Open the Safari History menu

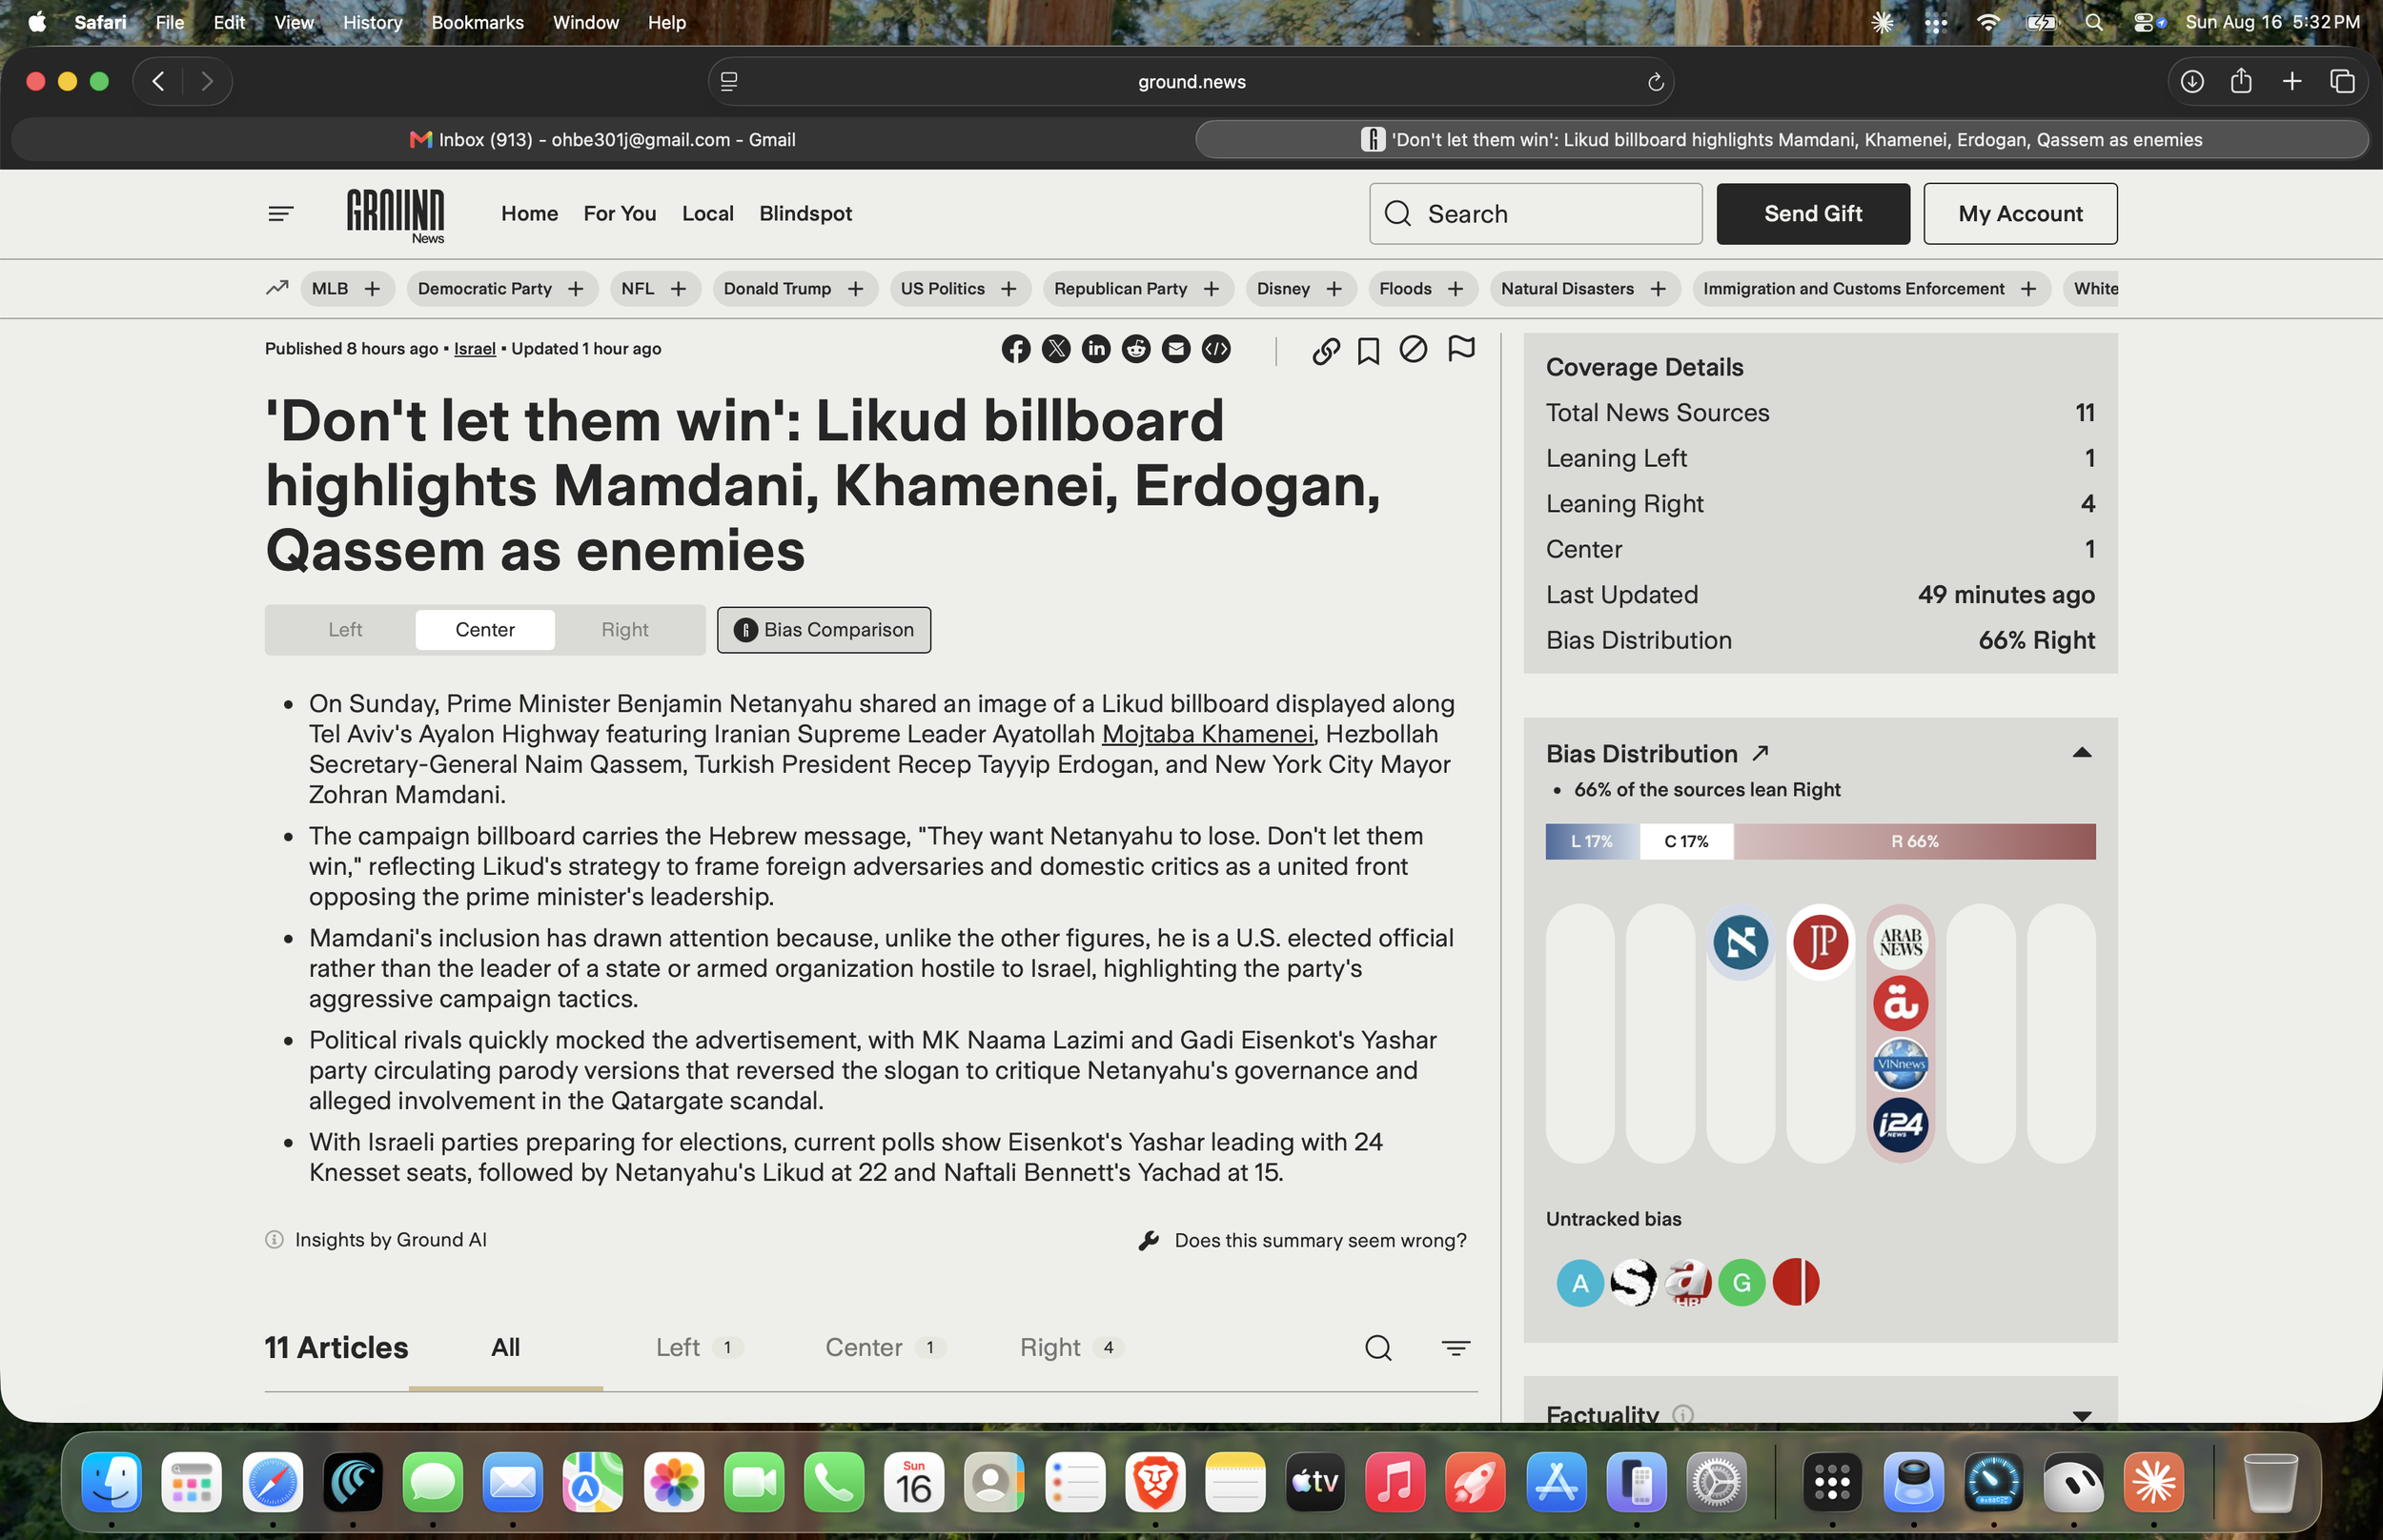[372, 22]
